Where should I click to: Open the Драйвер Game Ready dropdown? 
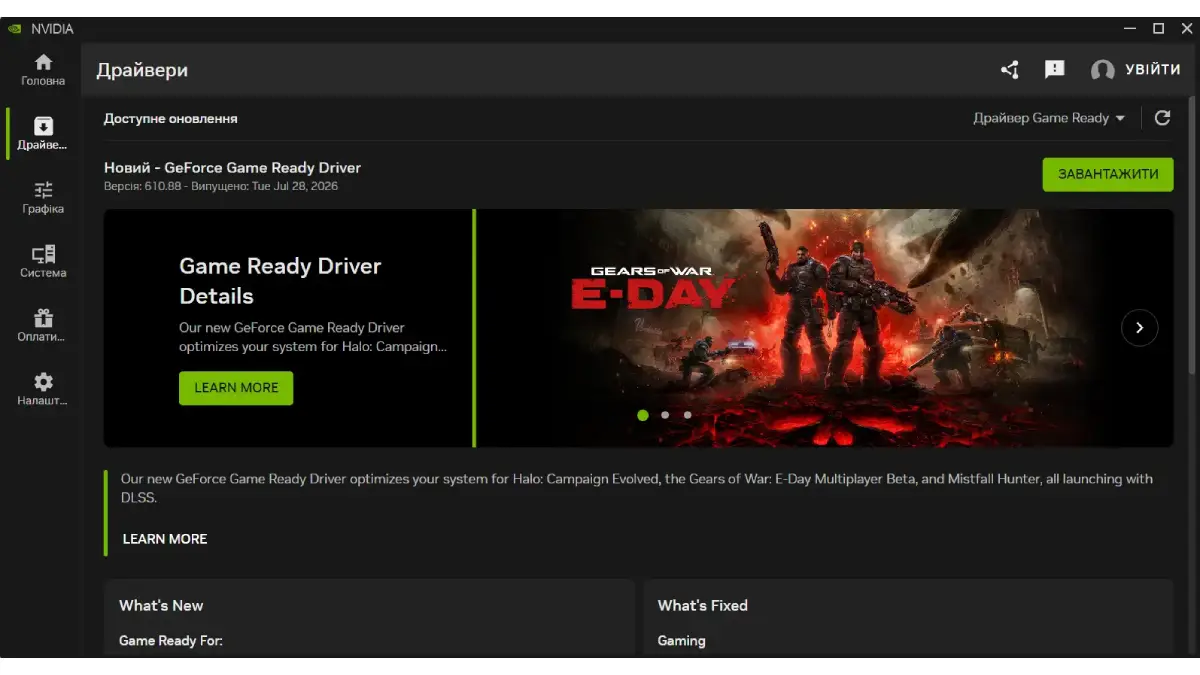tap(1049, 118)
